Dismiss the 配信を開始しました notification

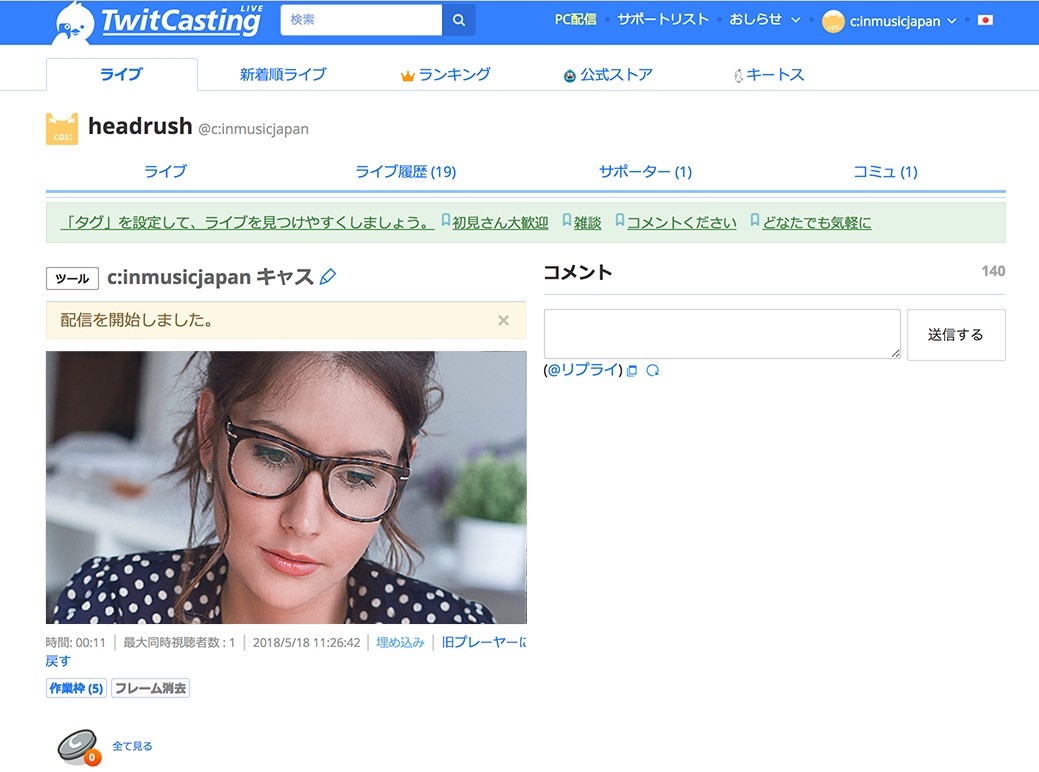504,321
